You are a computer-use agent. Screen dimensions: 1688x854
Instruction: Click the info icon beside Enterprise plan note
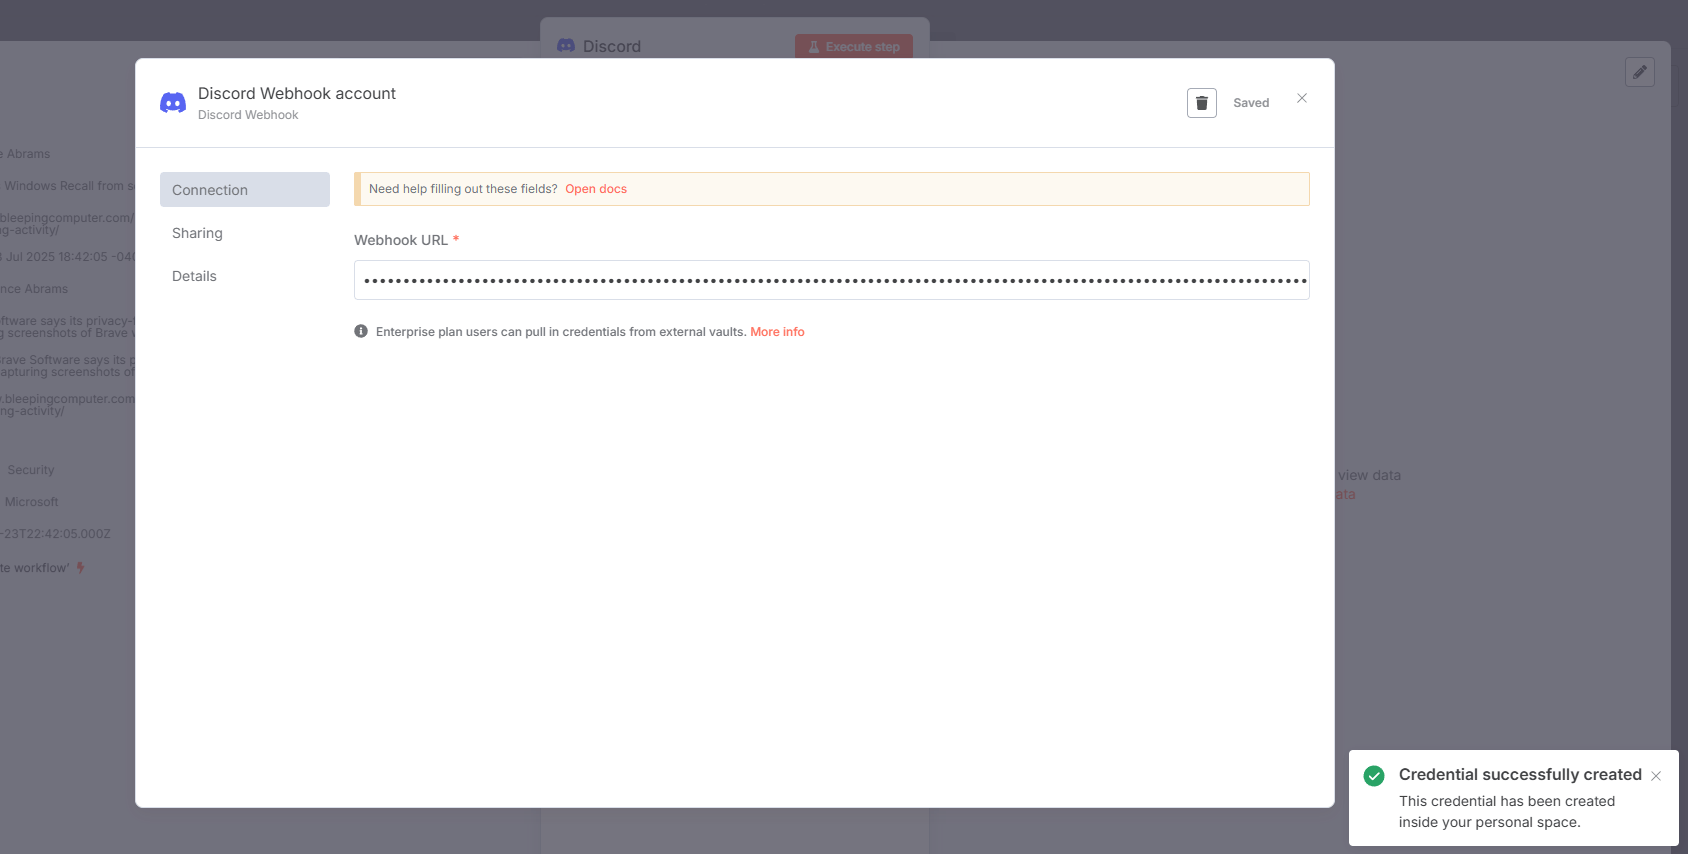(x=361, y=331)
